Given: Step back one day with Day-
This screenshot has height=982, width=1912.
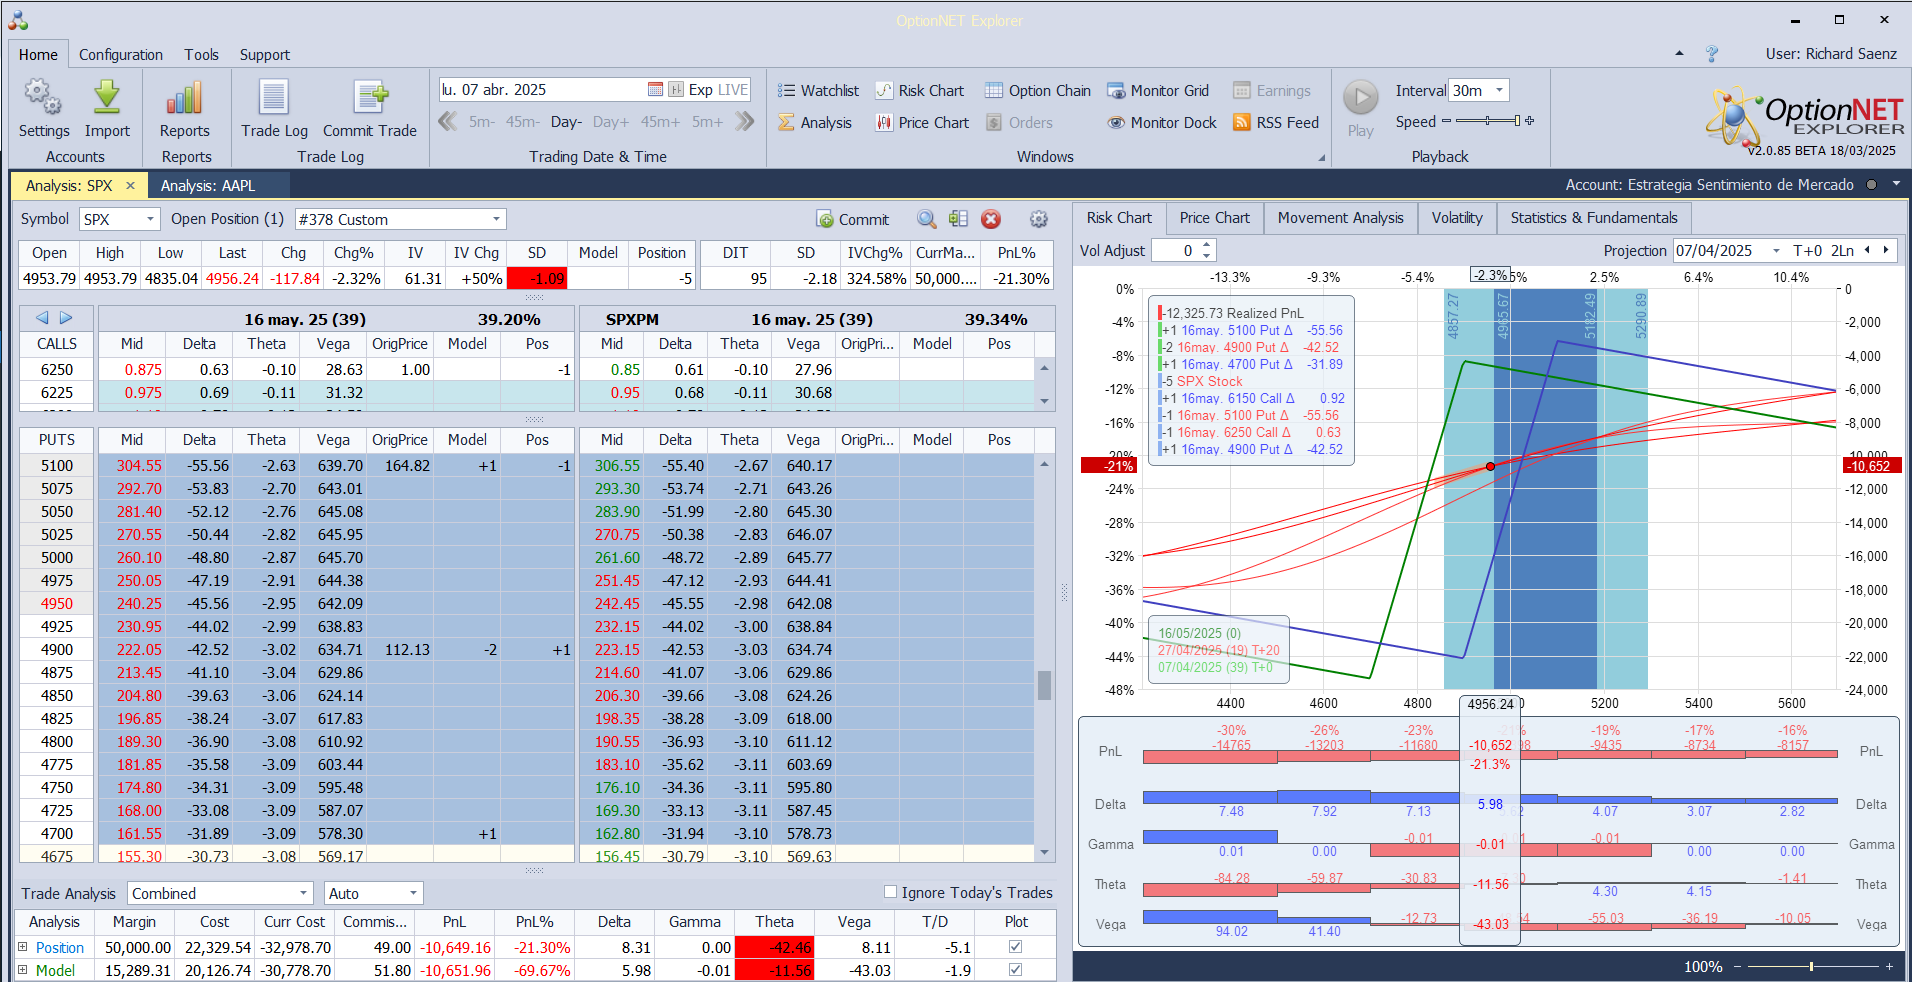Looking at the screenshot, I should pos(566,122).
